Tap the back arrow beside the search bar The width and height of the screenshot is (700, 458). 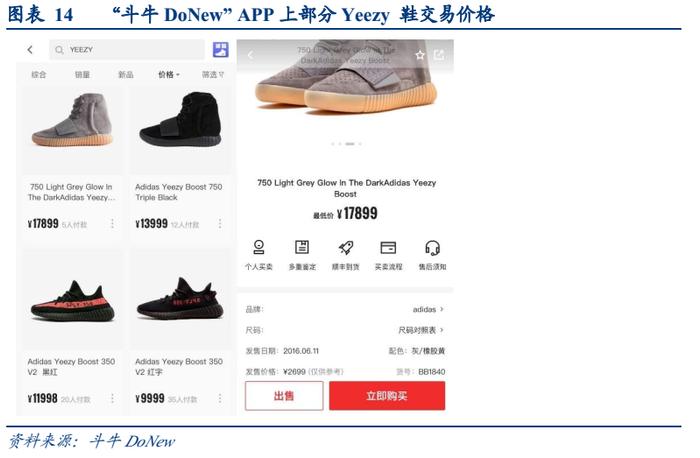click(30, 50)
